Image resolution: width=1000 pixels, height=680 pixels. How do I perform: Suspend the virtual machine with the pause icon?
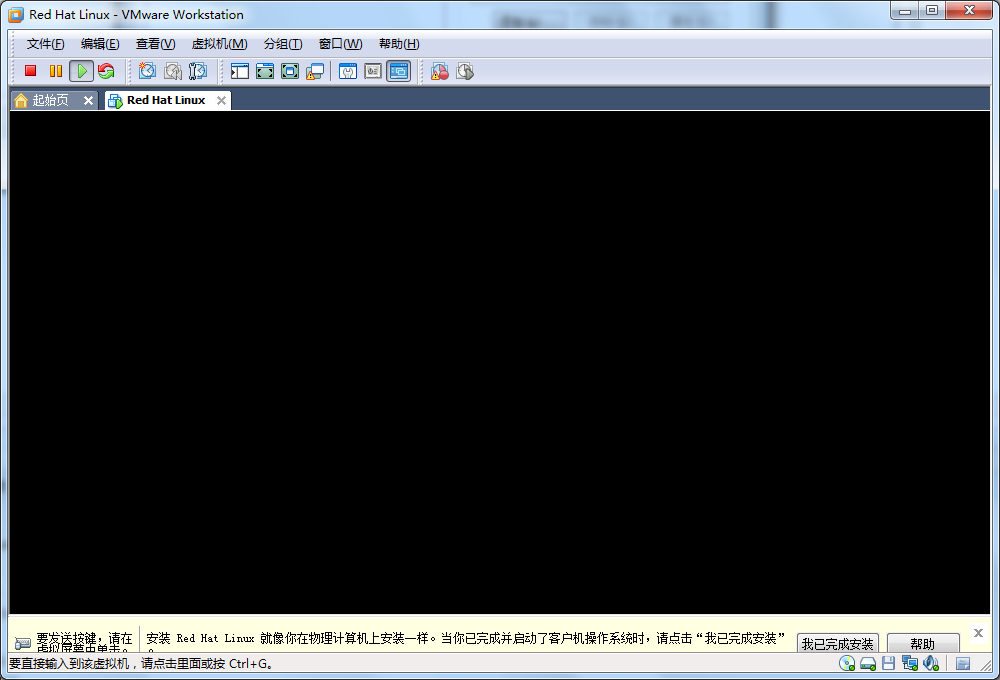55,71
